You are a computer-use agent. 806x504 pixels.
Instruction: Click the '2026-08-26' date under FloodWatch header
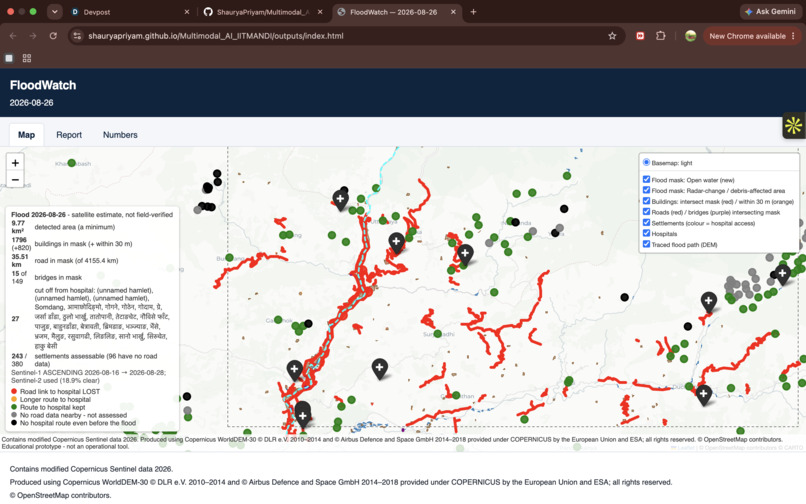point(31,102)
